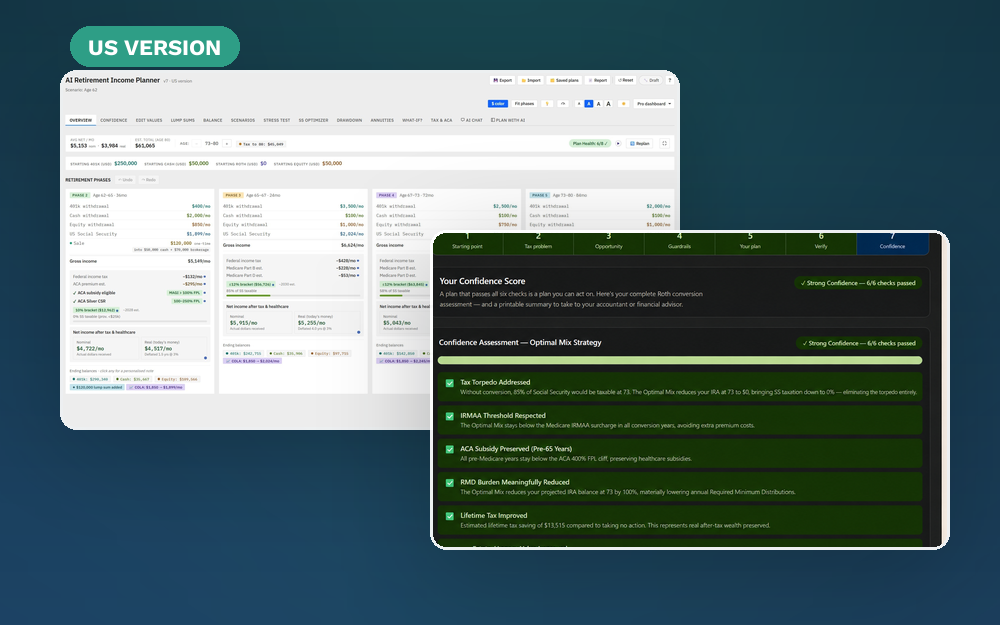Screen dimensions: 1000x625
Task: Open the What-If? tab
Action: 412,120
